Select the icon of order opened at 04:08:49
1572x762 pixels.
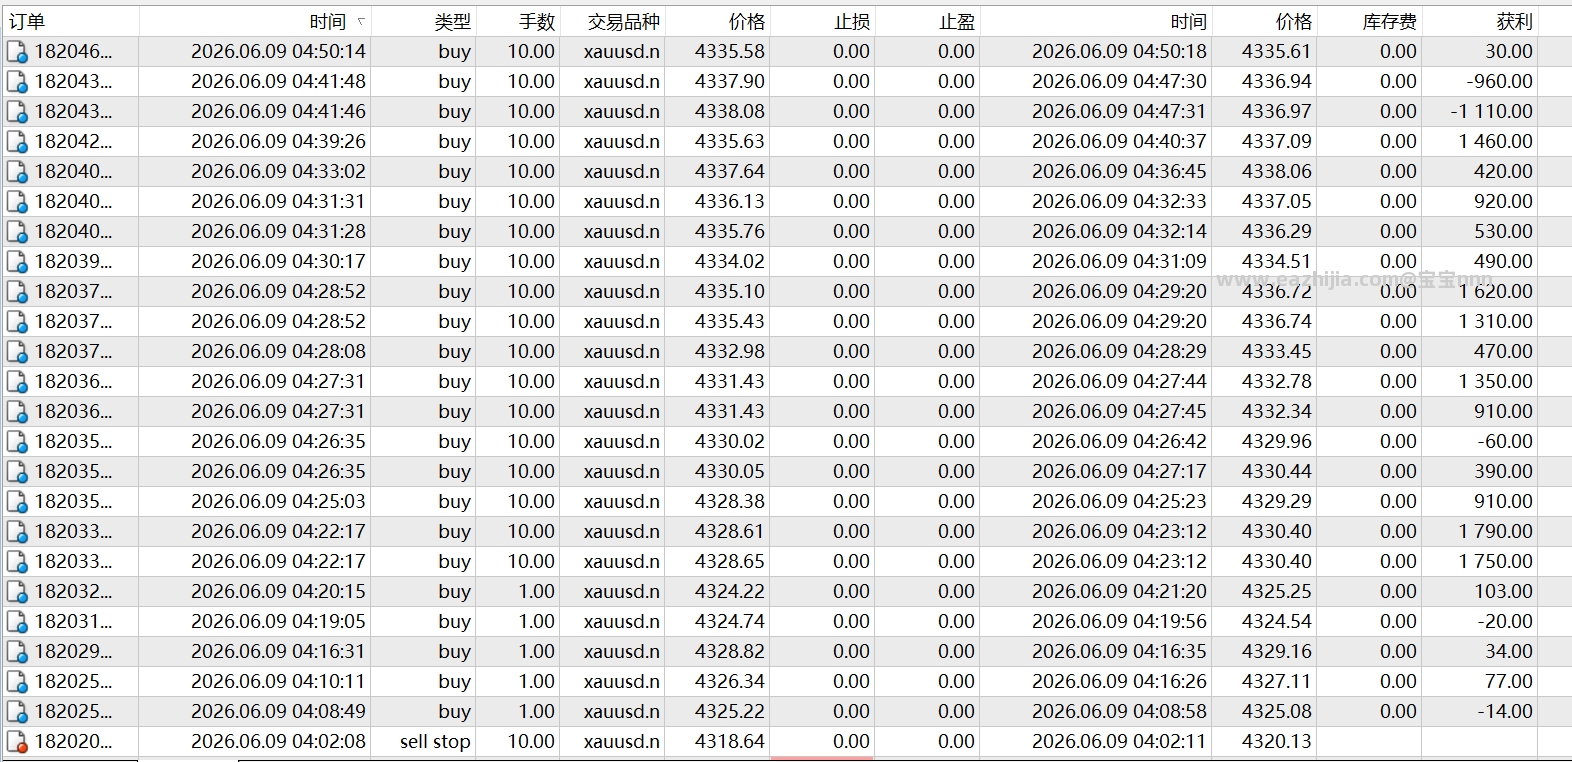tap(17, 712)
